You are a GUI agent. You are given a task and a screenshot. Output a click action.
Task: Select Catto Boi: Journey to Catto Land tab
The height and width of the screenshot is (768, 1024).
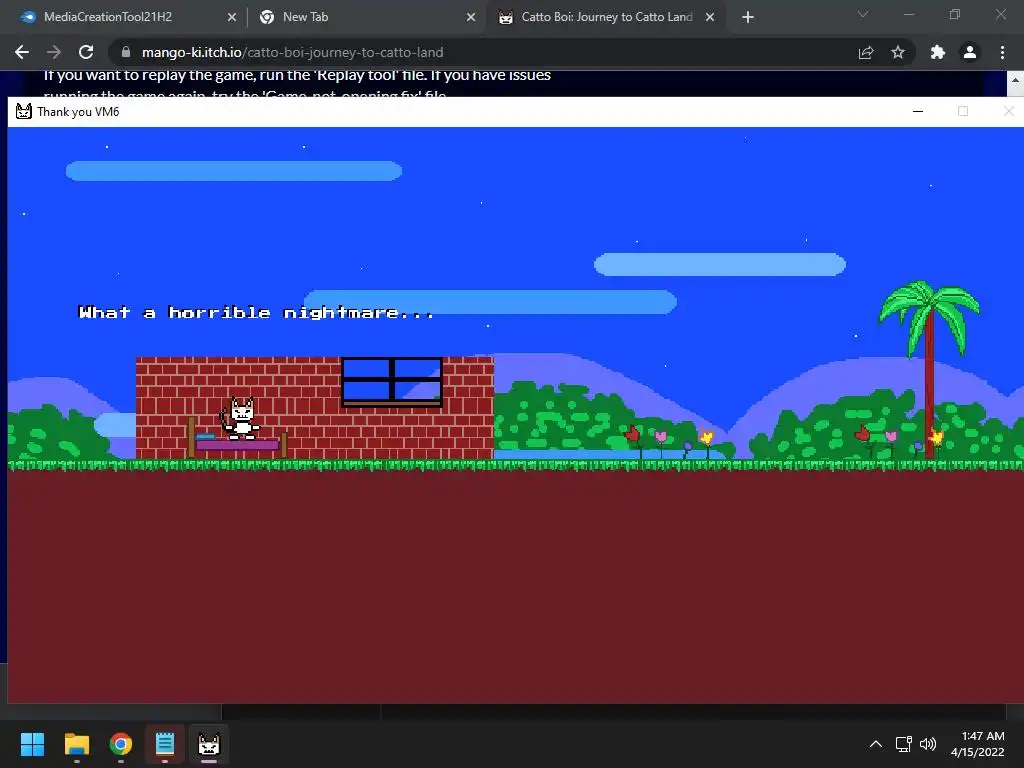604,17
